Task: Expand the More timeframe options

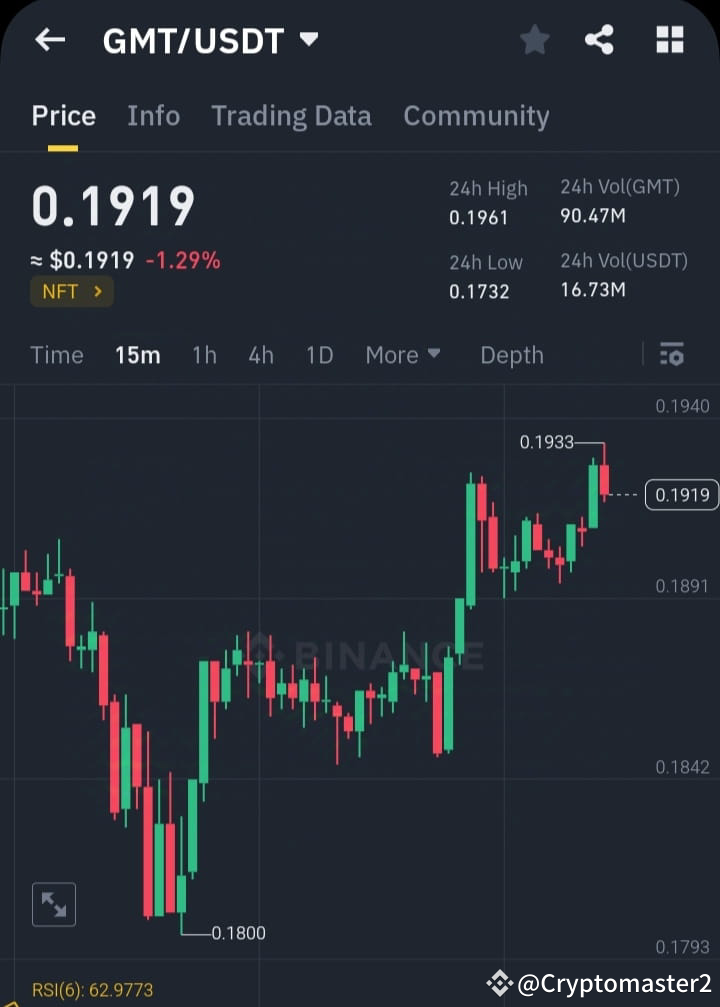Action: pyautogui.click(x=402, y=355)
